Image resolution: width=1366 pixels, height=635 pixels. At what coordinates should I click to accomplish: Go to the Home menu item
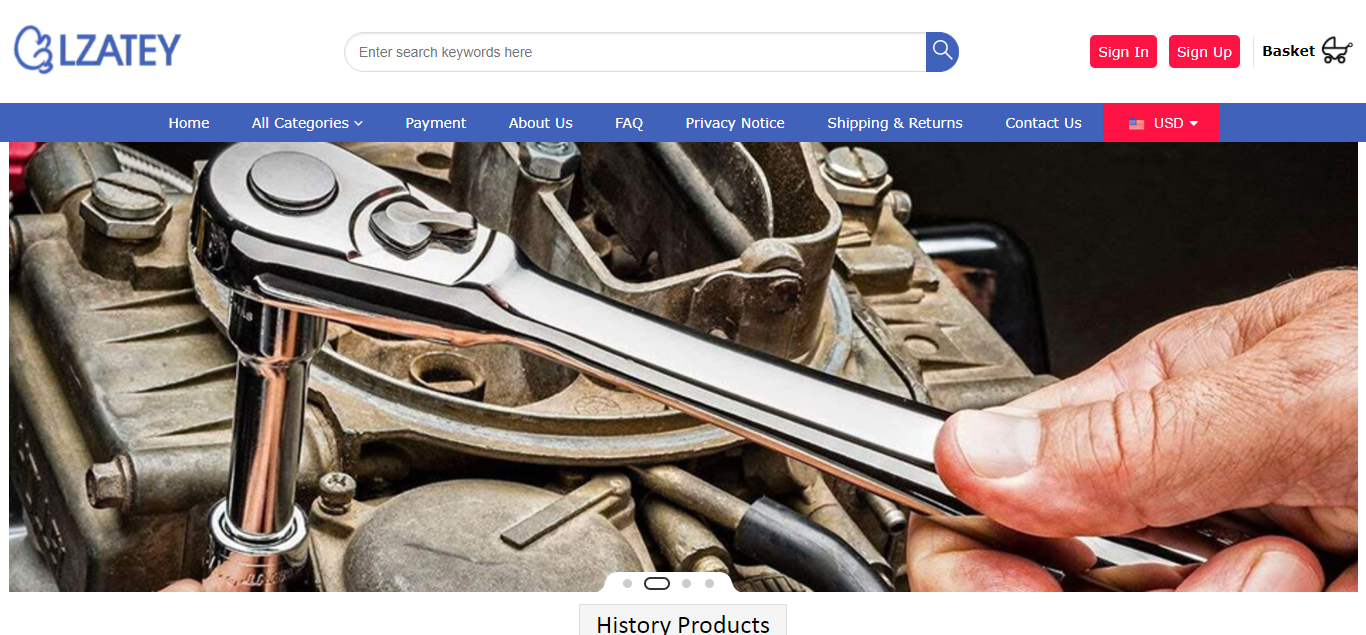(189, 123)
